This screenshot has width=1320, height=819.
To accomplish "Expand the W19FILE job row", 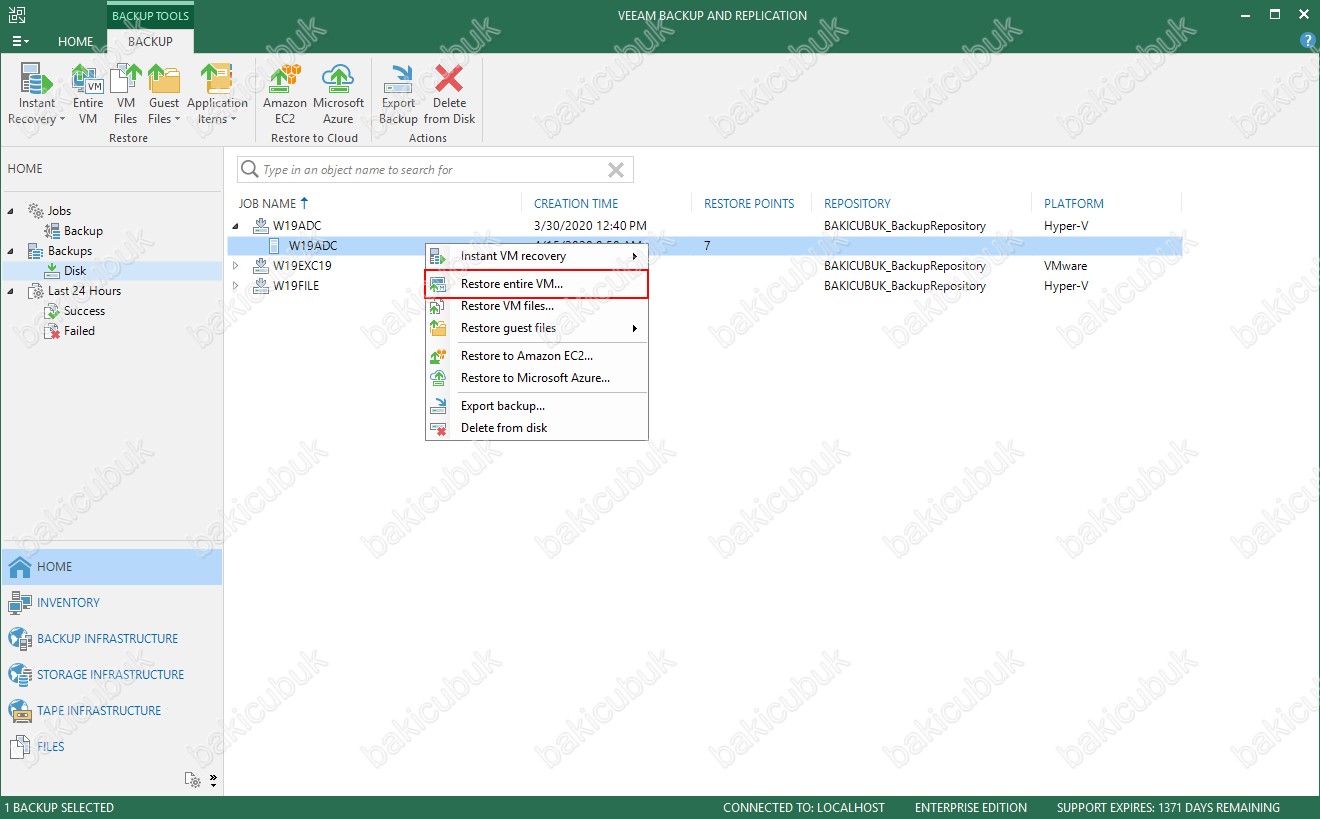I will [237, 286].
